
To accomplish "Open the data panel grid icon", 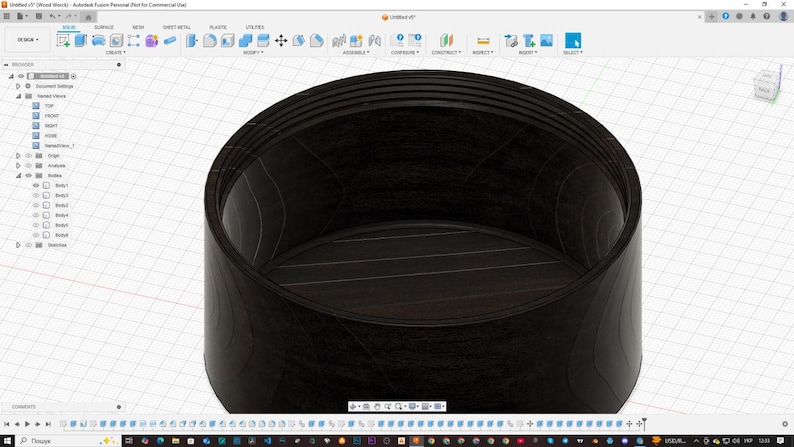I will tap(6, 16).
